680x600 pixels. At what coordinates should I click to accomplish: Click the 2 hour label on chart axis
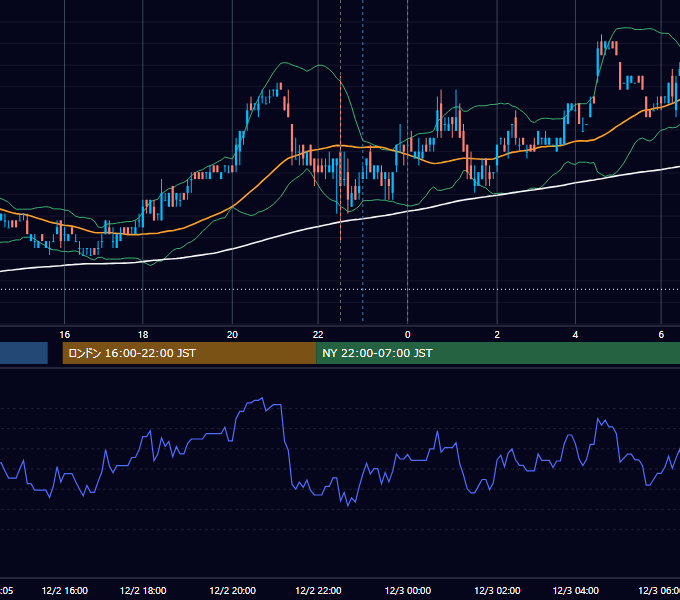click(497, 335)
